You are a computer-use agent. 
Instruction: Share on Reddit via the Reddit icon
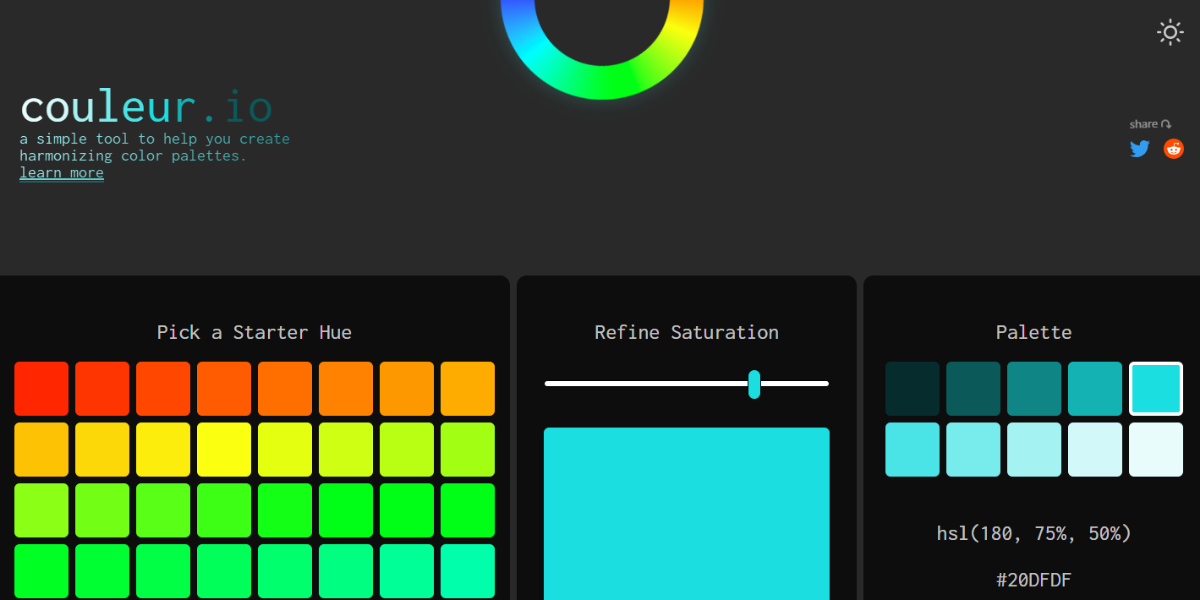[1174, 149]
